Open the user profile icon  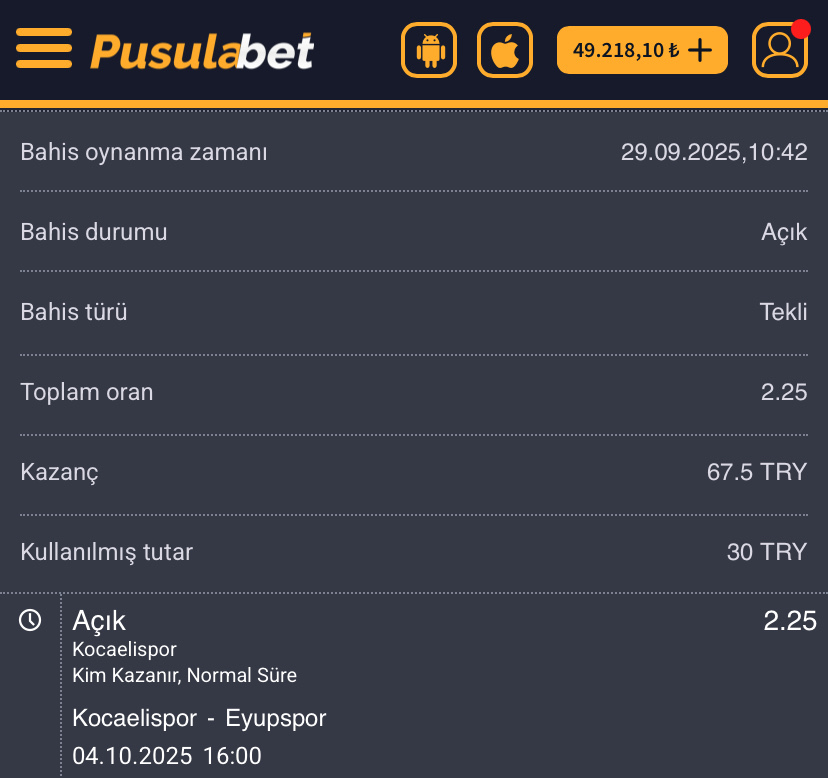[779, 51]
